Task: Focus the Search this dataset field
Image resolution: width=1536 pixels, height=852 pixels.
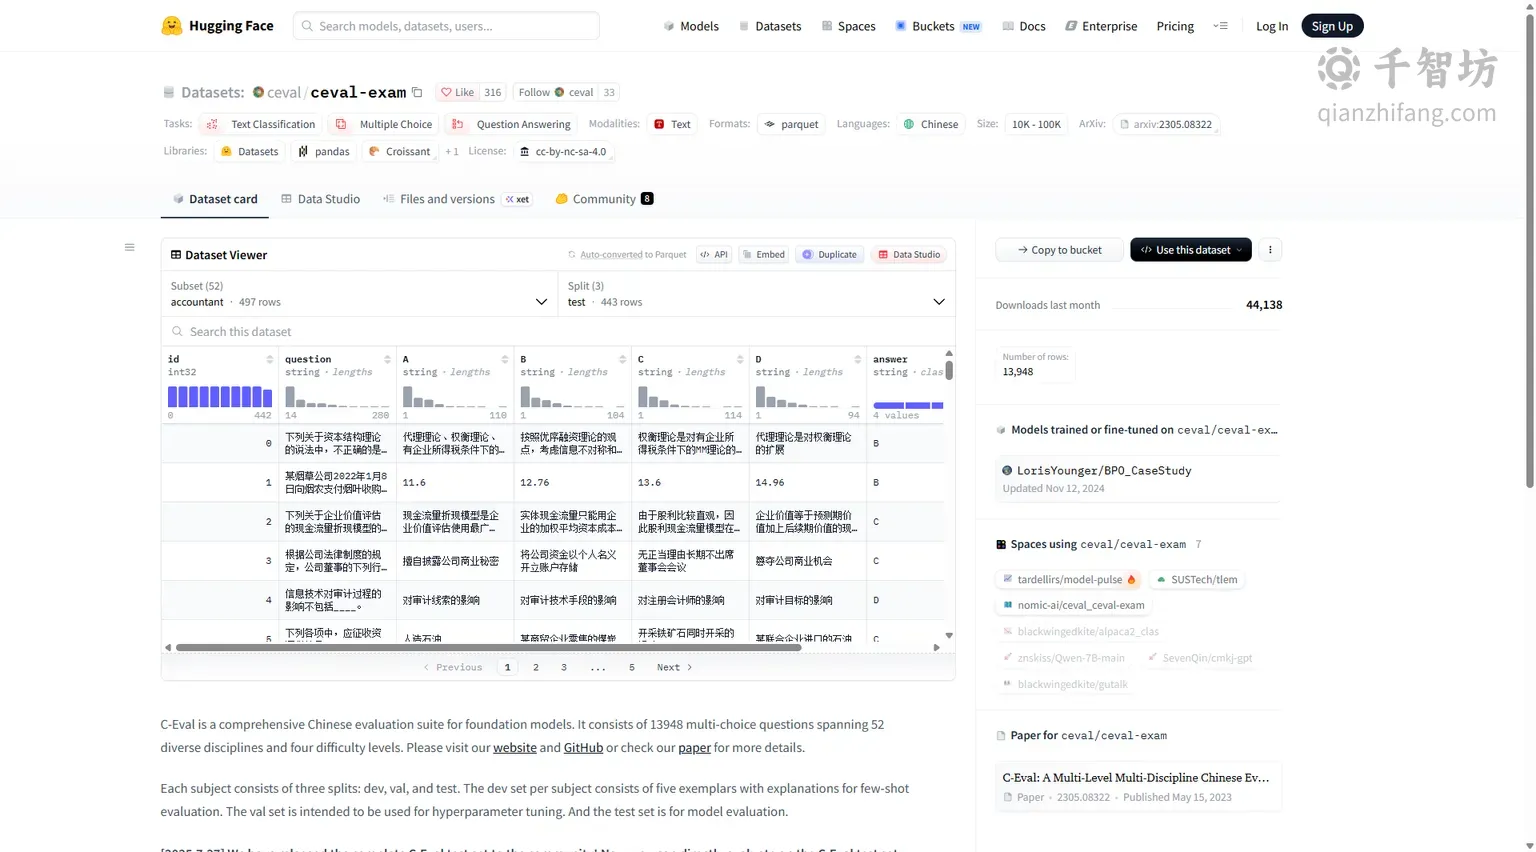Action: coord(558,332)
